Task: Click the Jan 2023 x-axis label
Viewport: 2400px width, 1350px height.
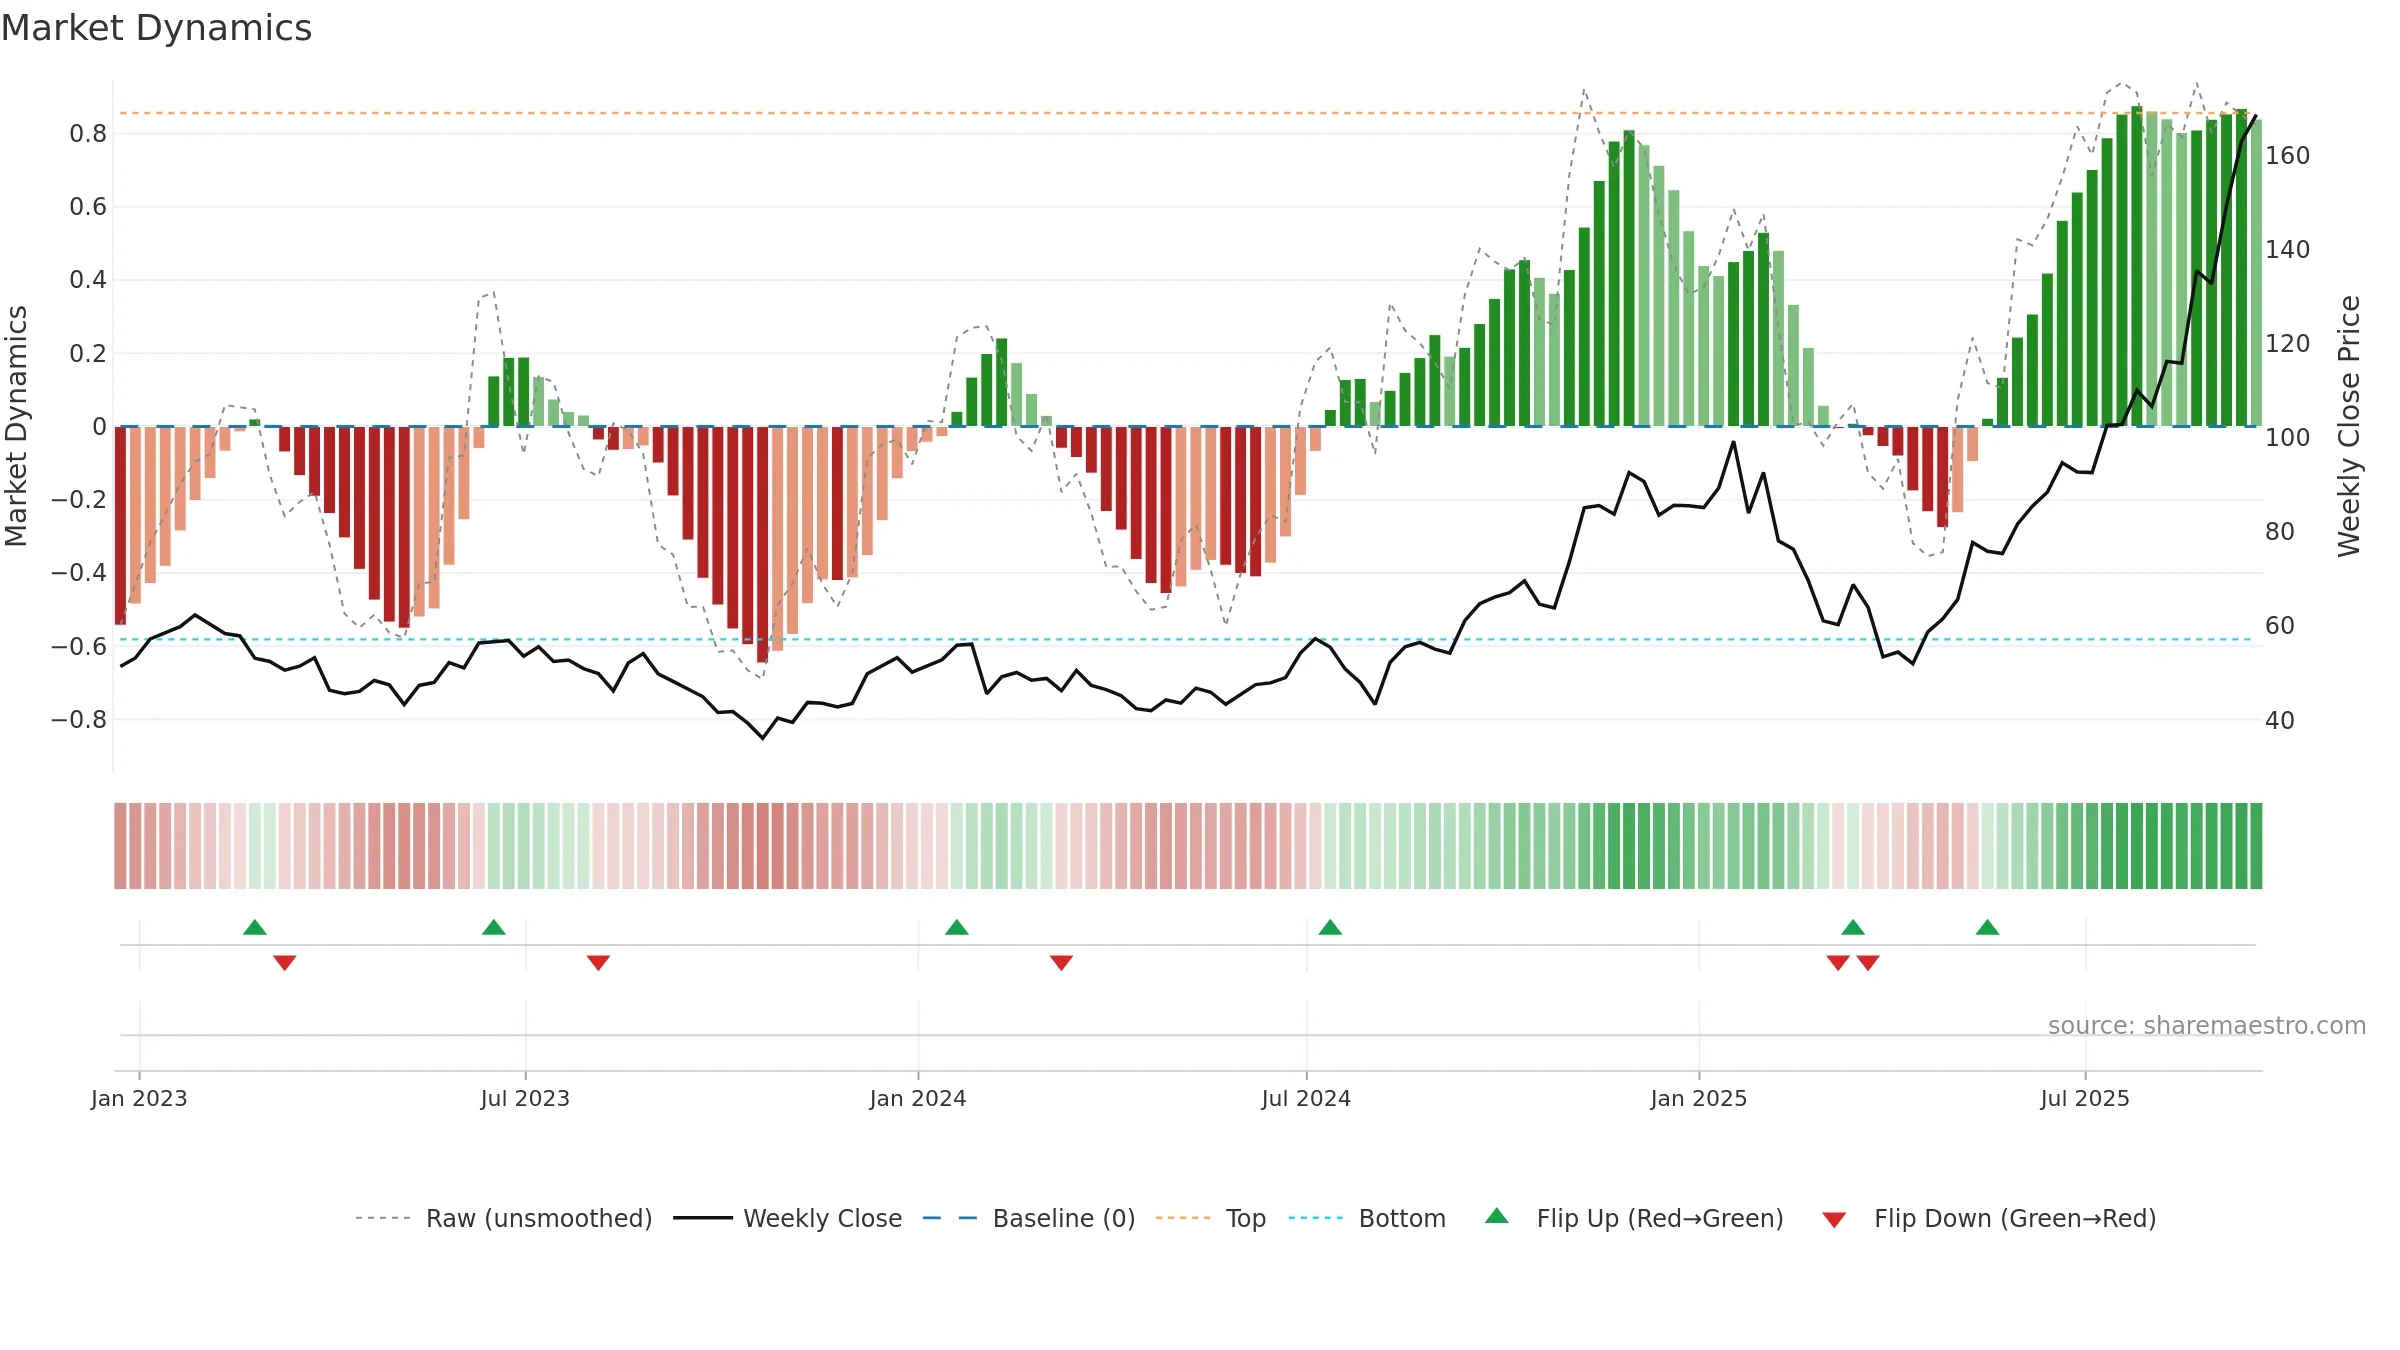Action: pos(139,1098)
